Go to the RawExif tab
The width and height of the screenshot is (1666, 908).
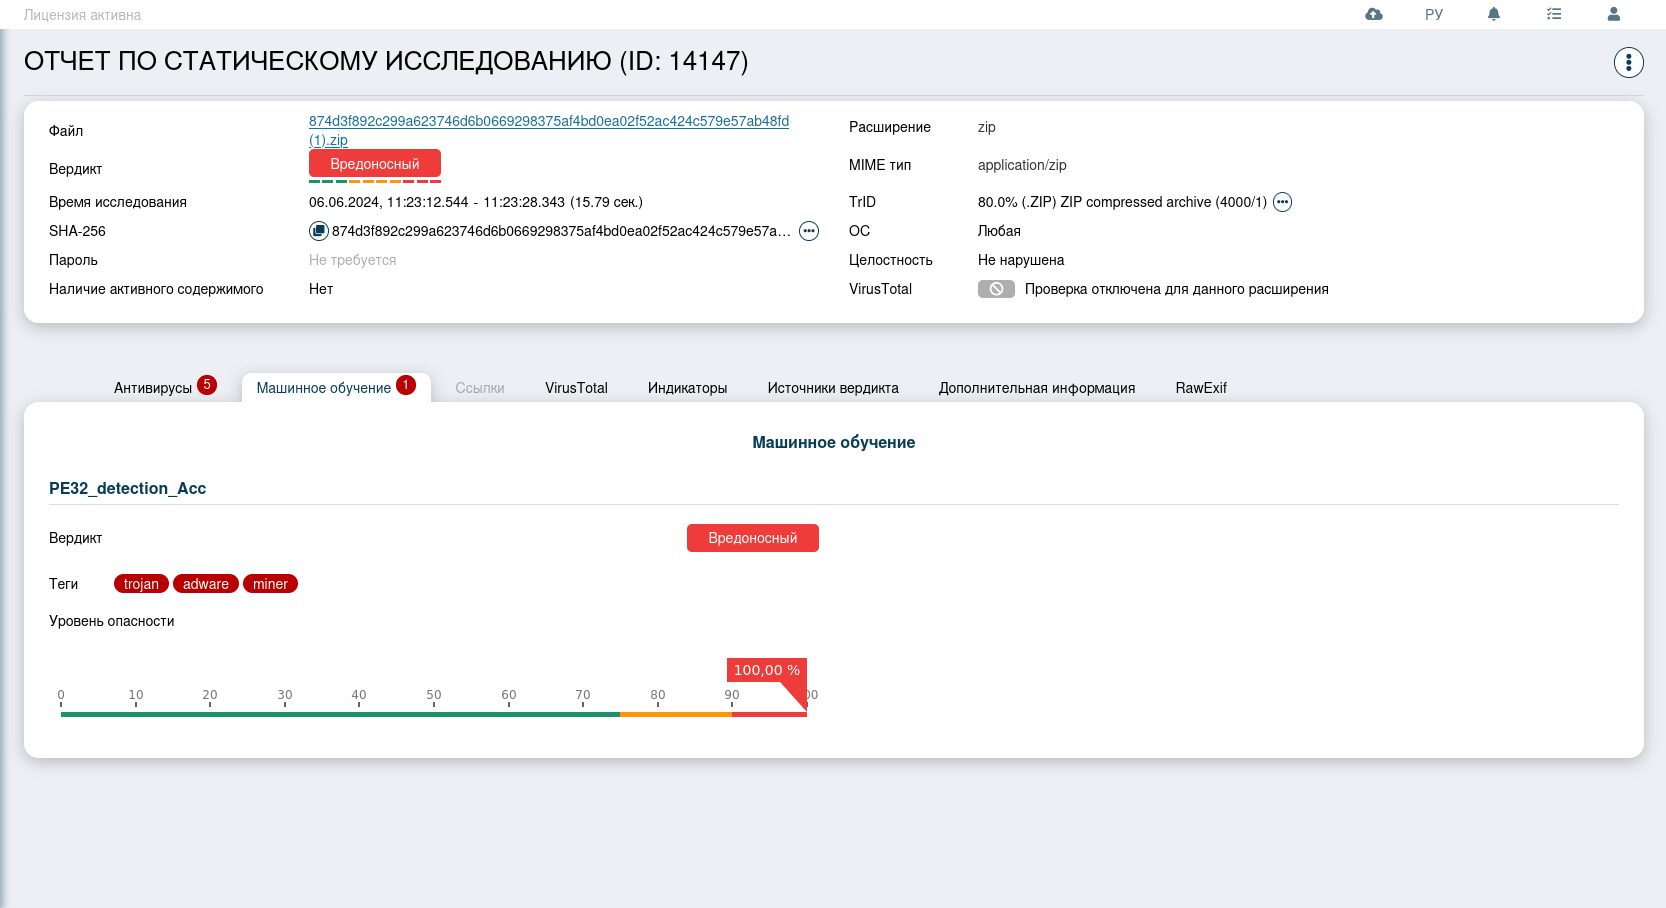[1200, 388]
